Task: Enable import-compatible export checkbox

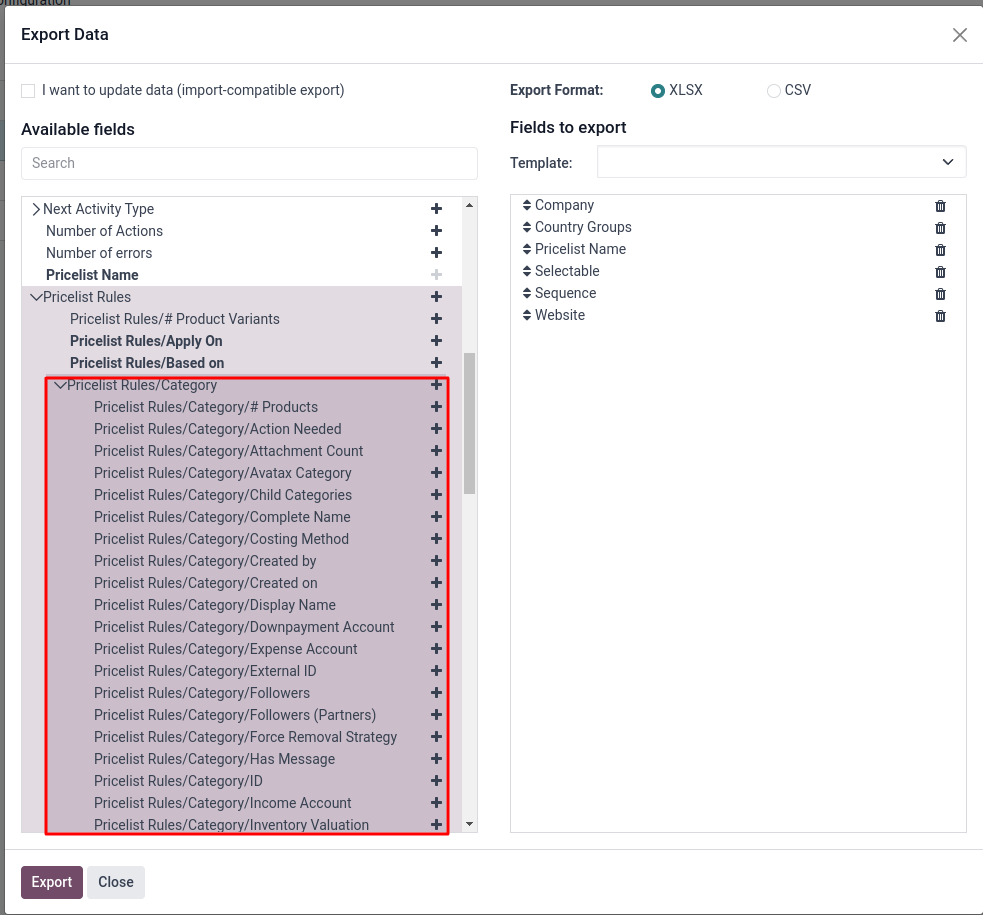Action: pos(28,91)
